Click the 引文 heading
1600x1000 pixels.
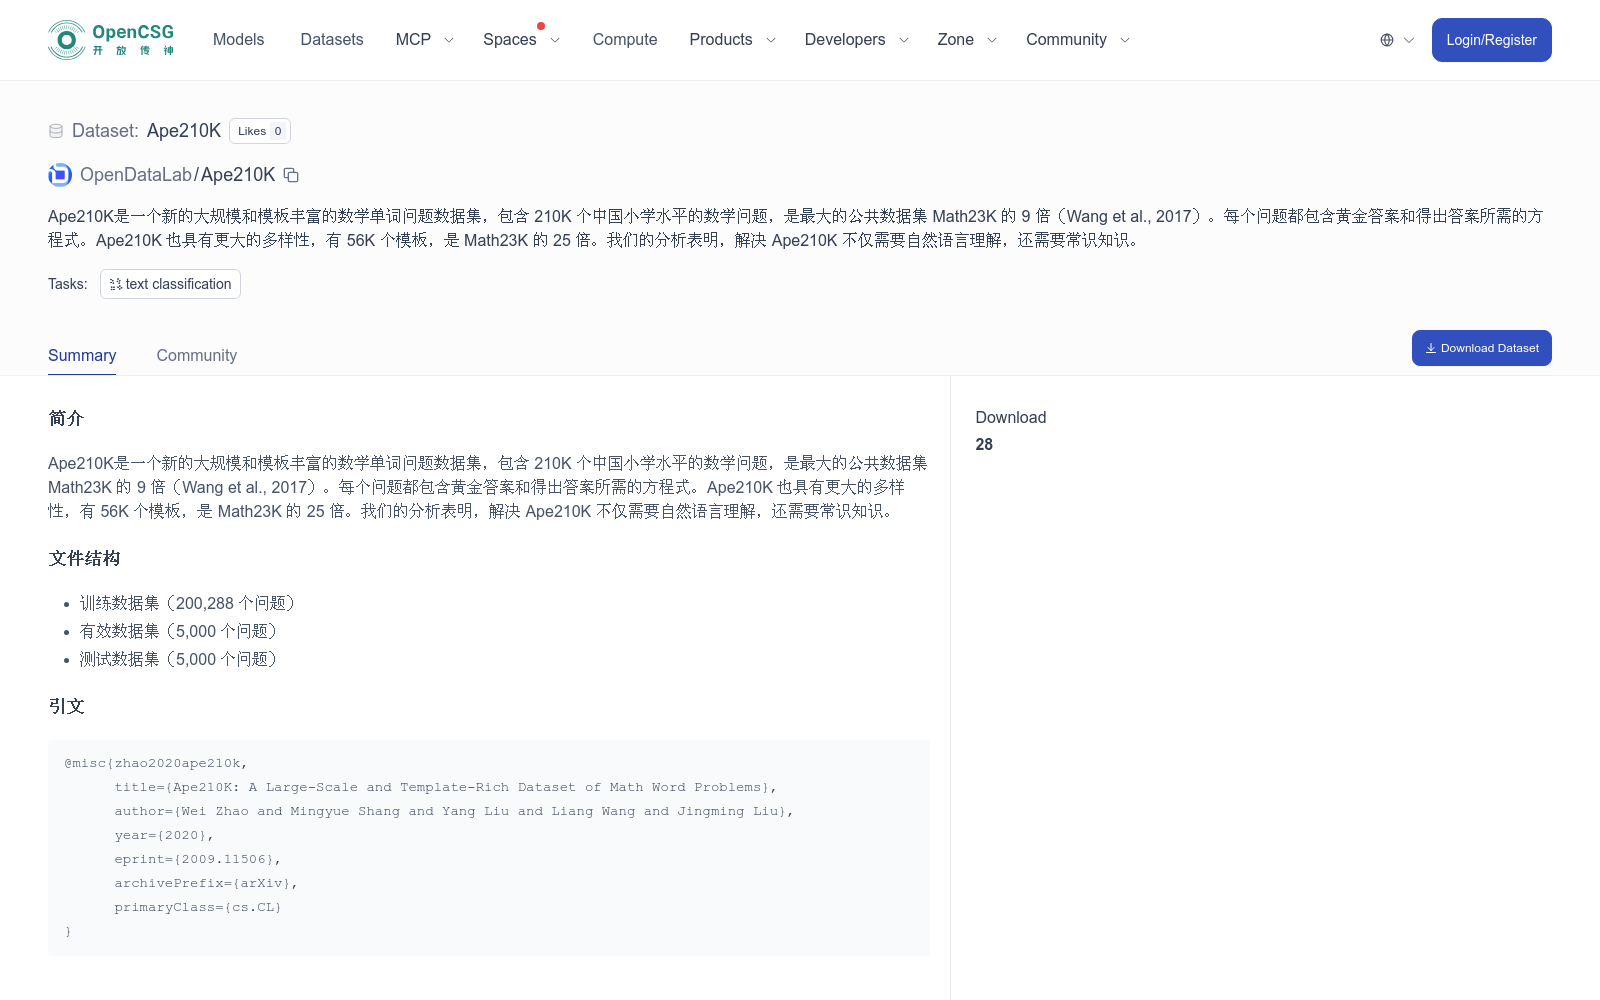[66, 706]
